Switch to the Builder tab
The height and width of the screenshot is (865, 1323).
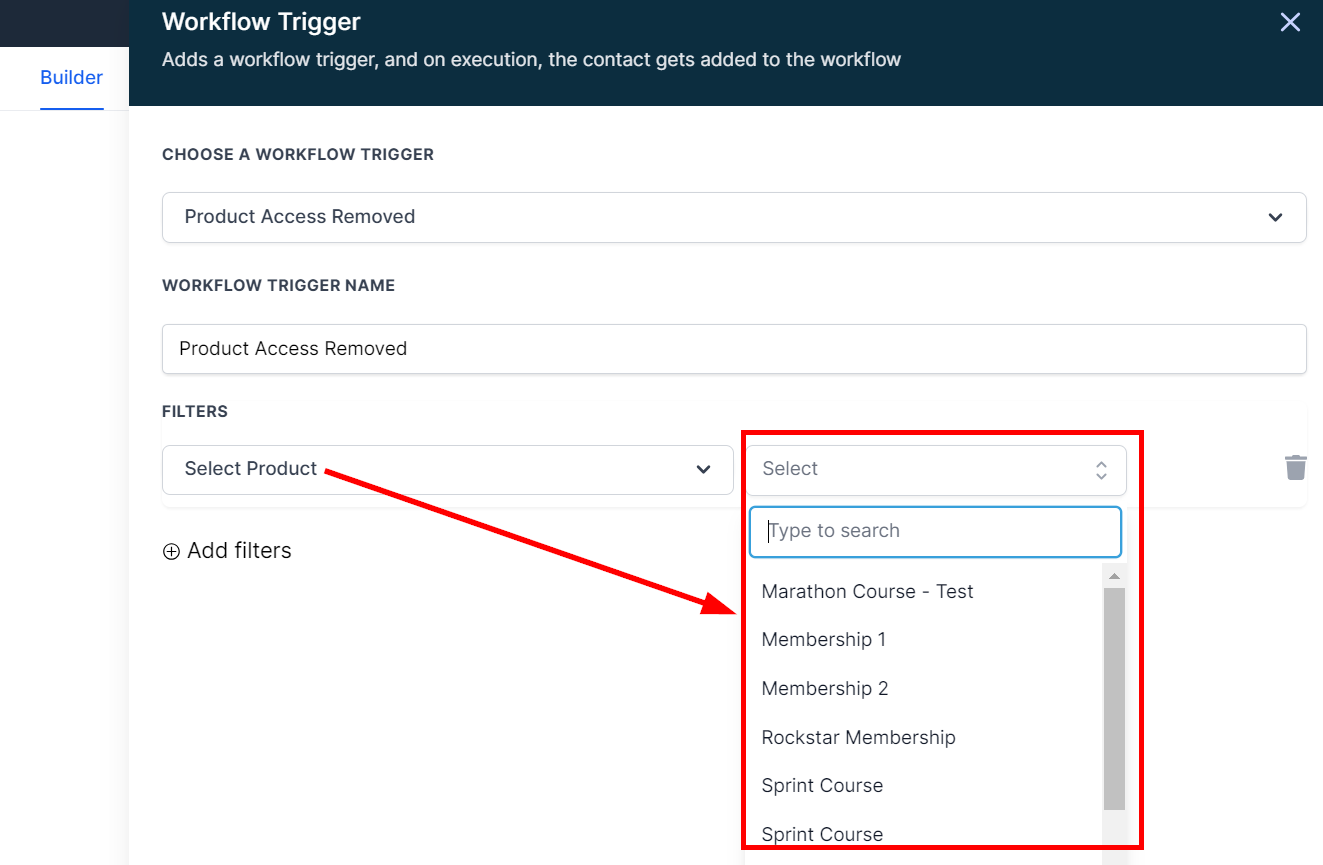pyautogui.click(x=71, y=78)
